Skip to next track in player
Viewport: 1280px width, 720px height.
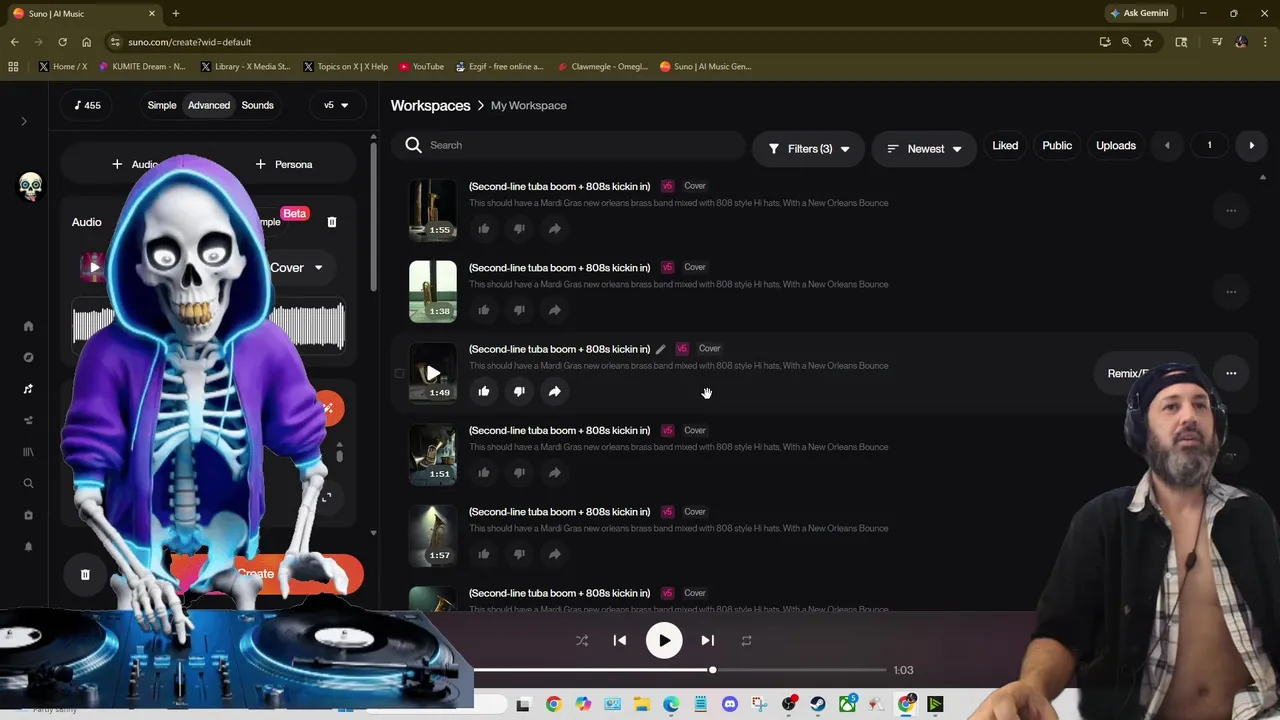[x=707, y=641]
